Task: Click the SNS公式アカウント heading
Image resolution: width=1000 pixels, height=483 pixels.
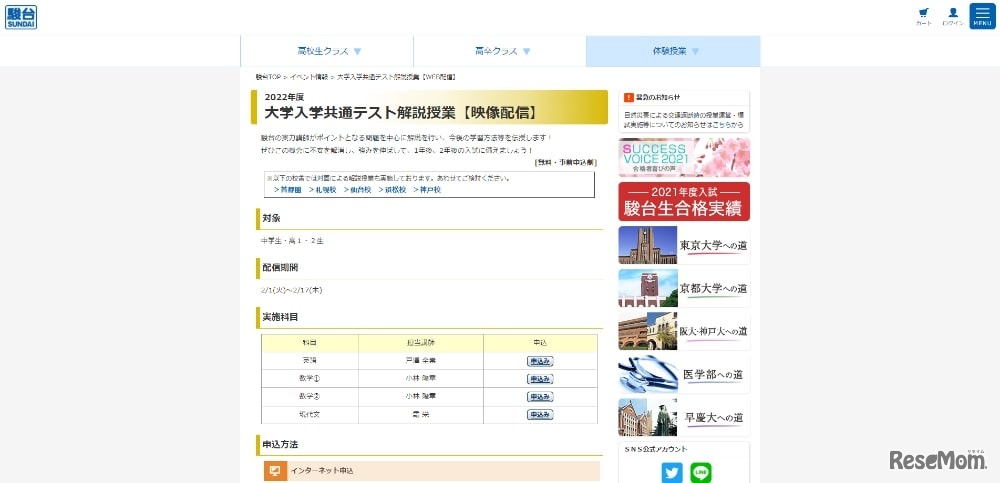Action: [x=656, y=449]
